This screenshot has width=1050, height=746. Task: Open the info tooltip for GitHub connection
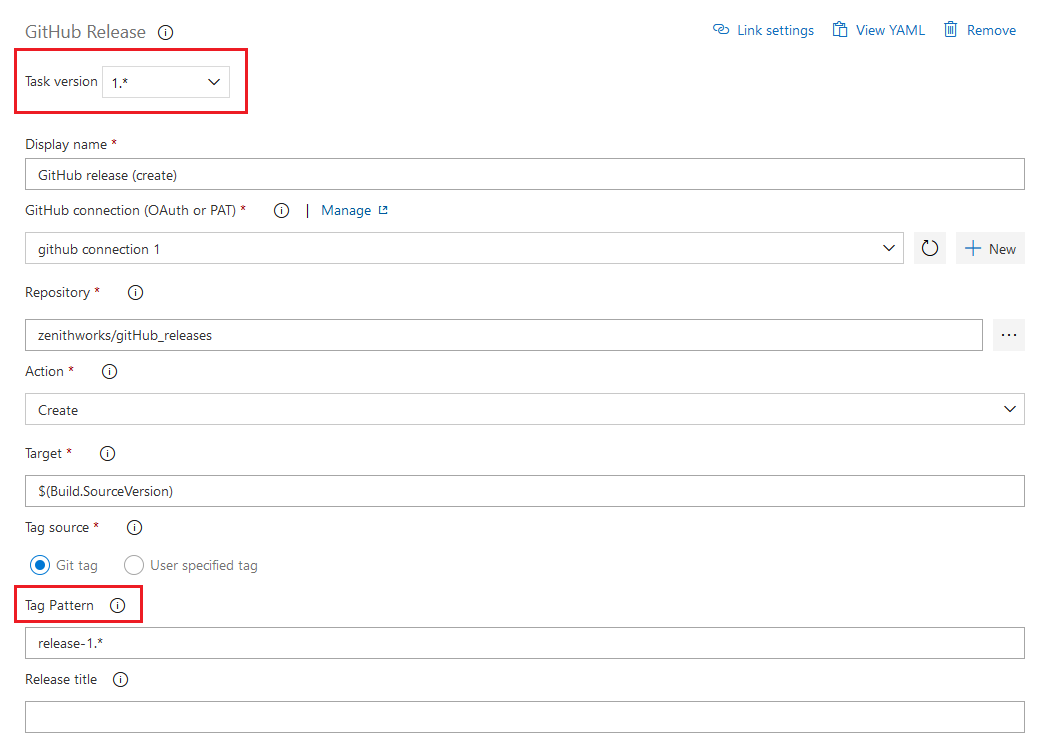click(281, 210)
